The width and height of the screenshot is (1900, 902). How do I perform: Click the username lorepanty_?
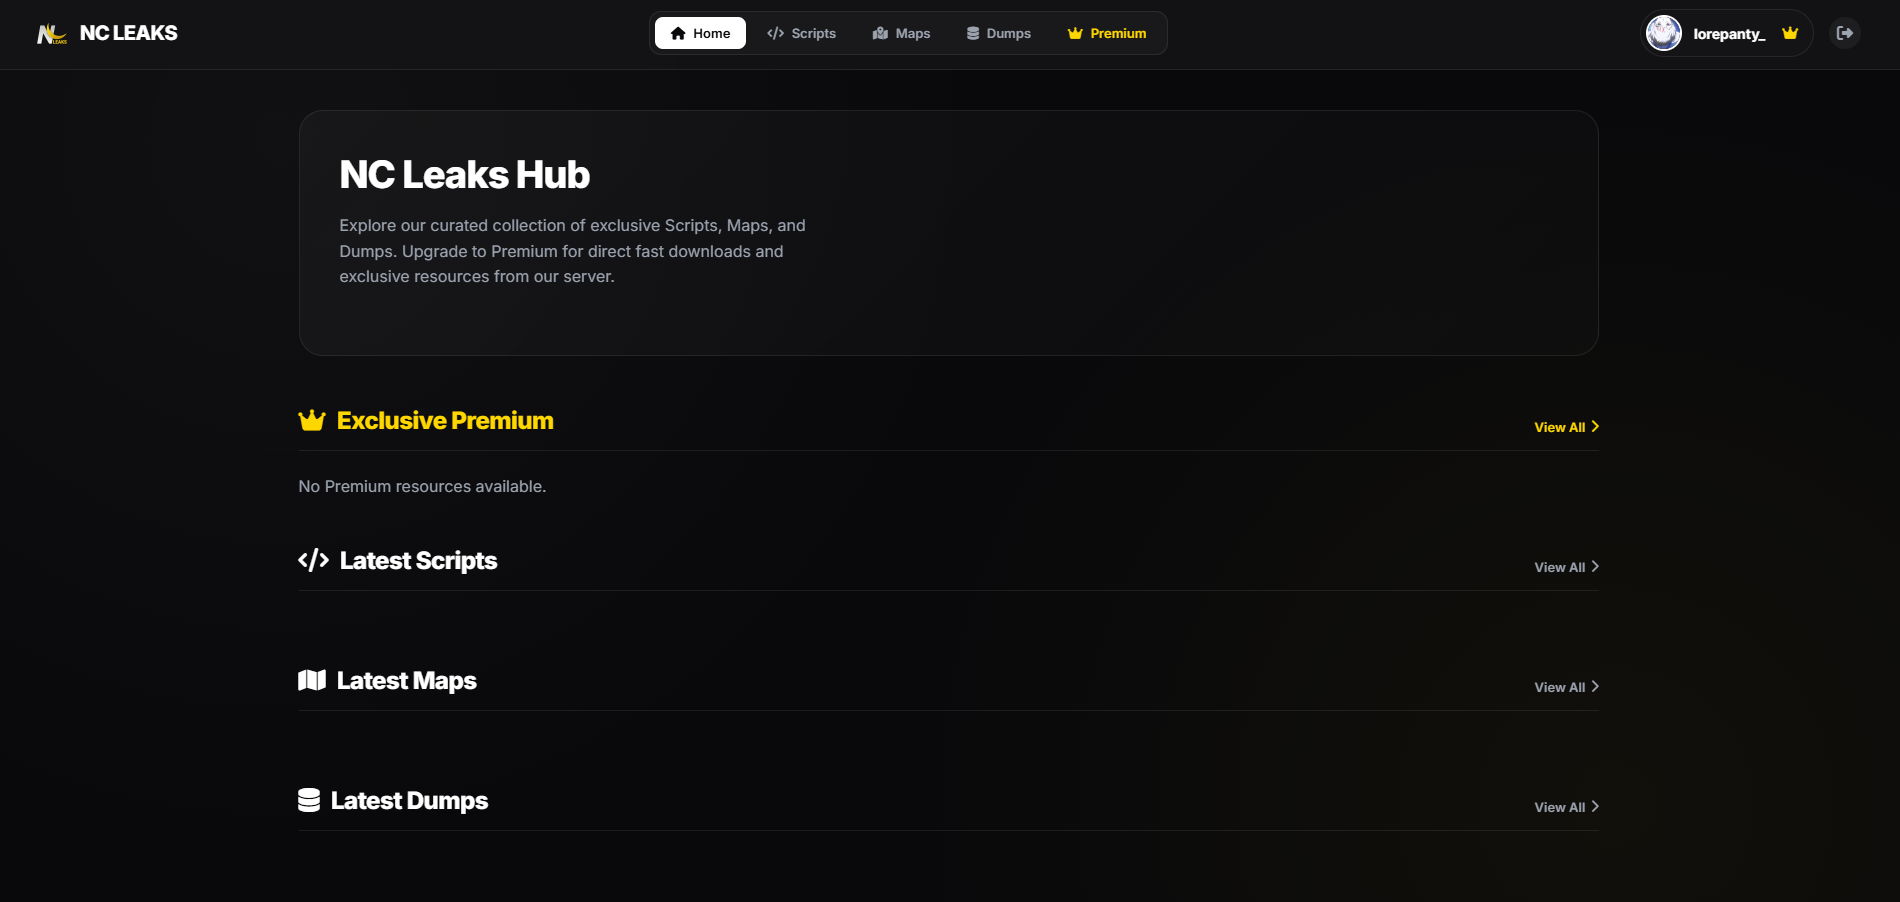click(1729, 33)
